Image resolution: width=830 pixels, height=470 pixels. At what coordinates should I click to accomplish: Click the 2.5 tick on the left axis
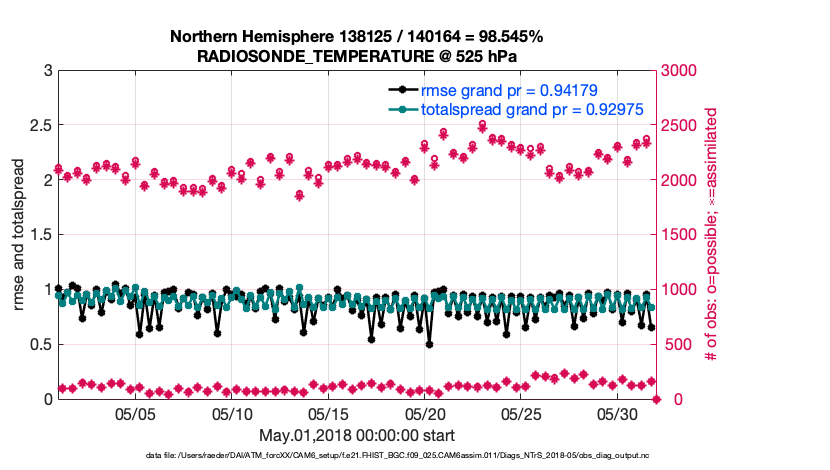tap(40, 126)
